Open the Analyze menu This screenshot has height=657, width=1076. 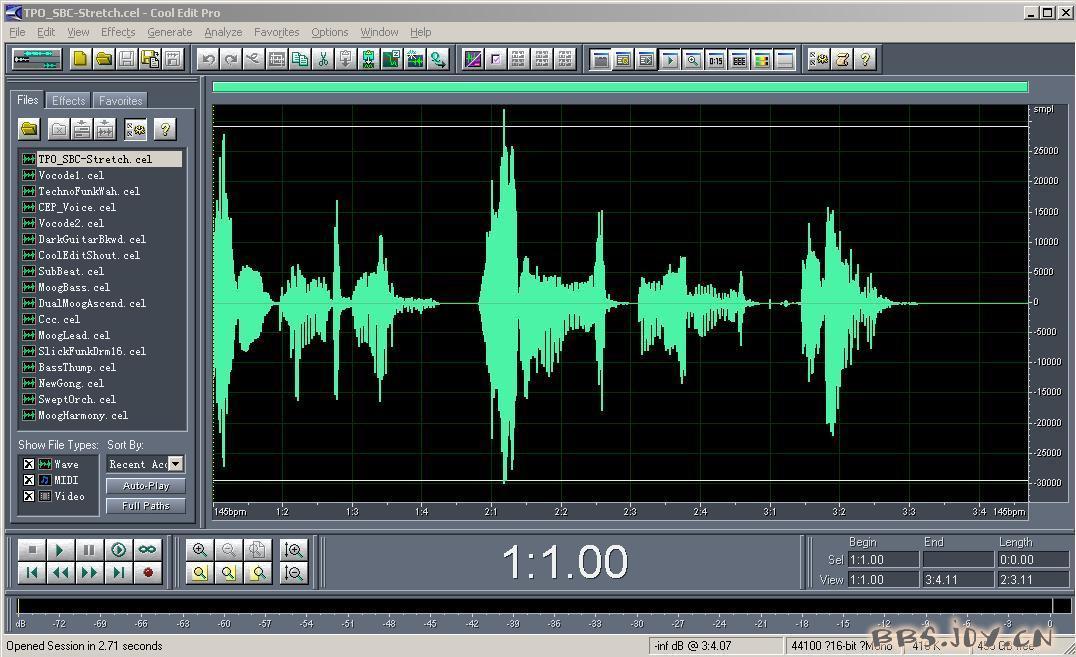[x=223, y=32]
